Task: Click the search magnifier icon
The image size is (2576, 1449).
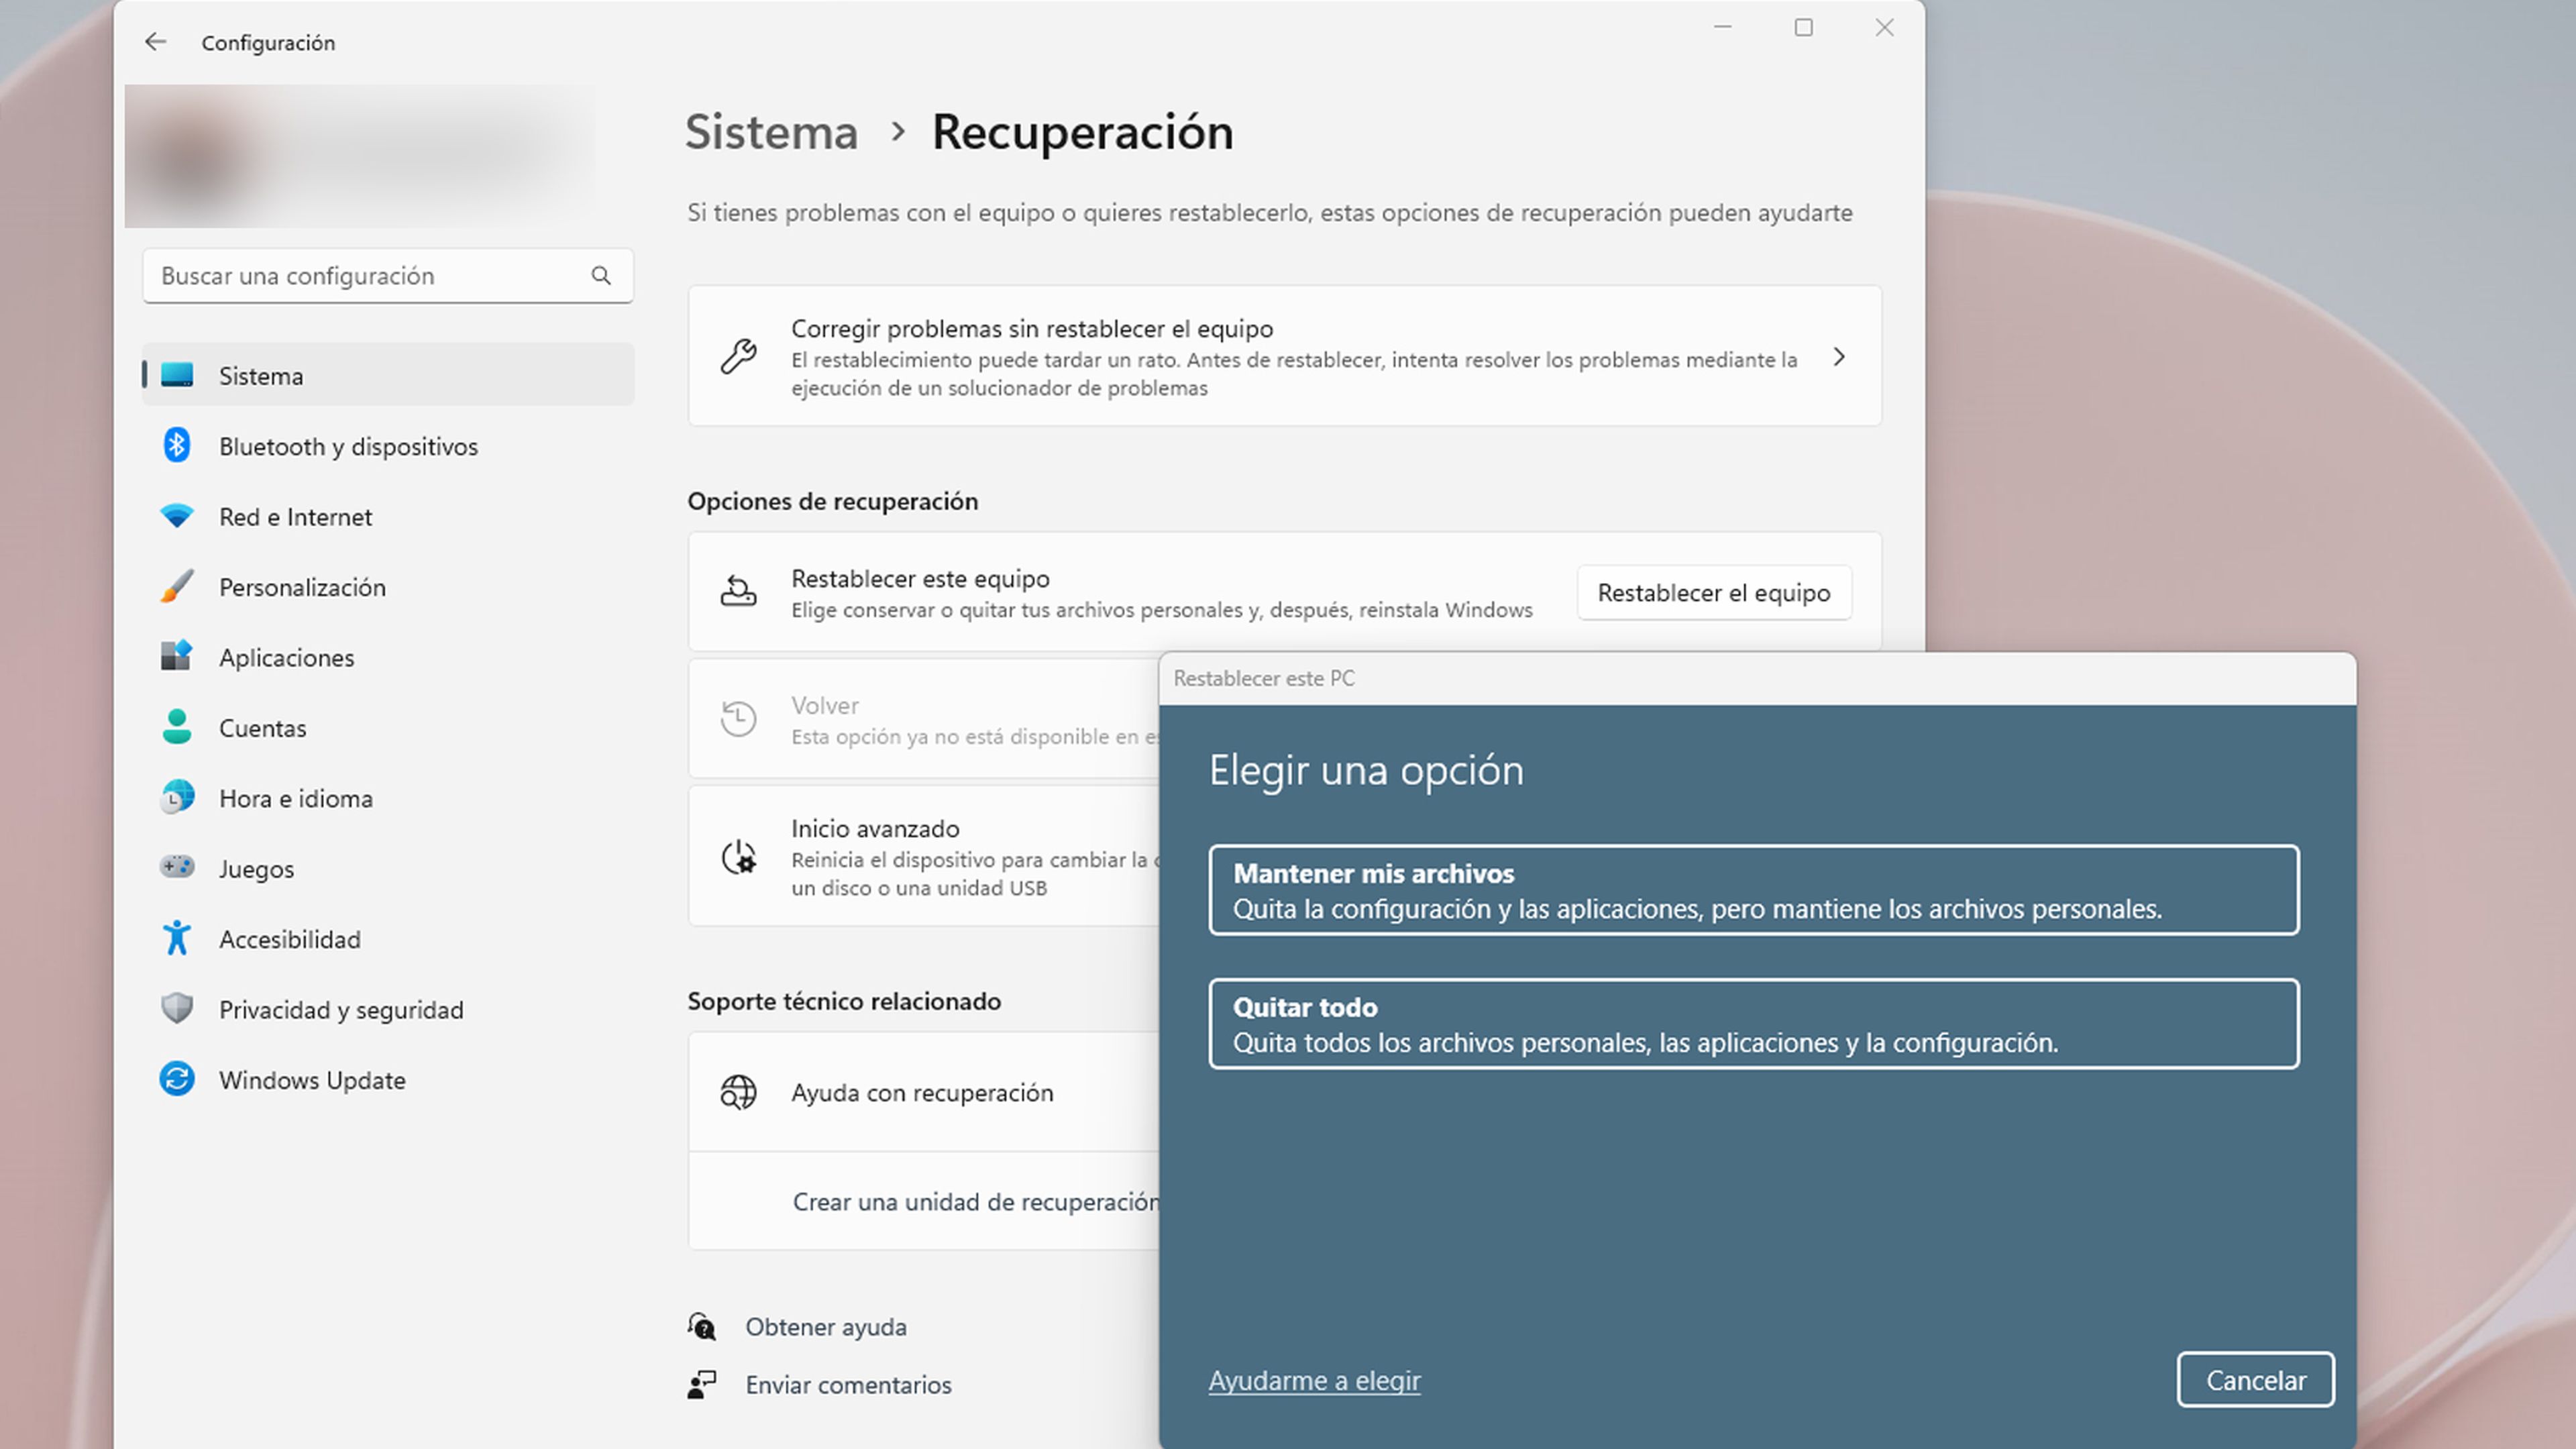Action: [601, 275]
